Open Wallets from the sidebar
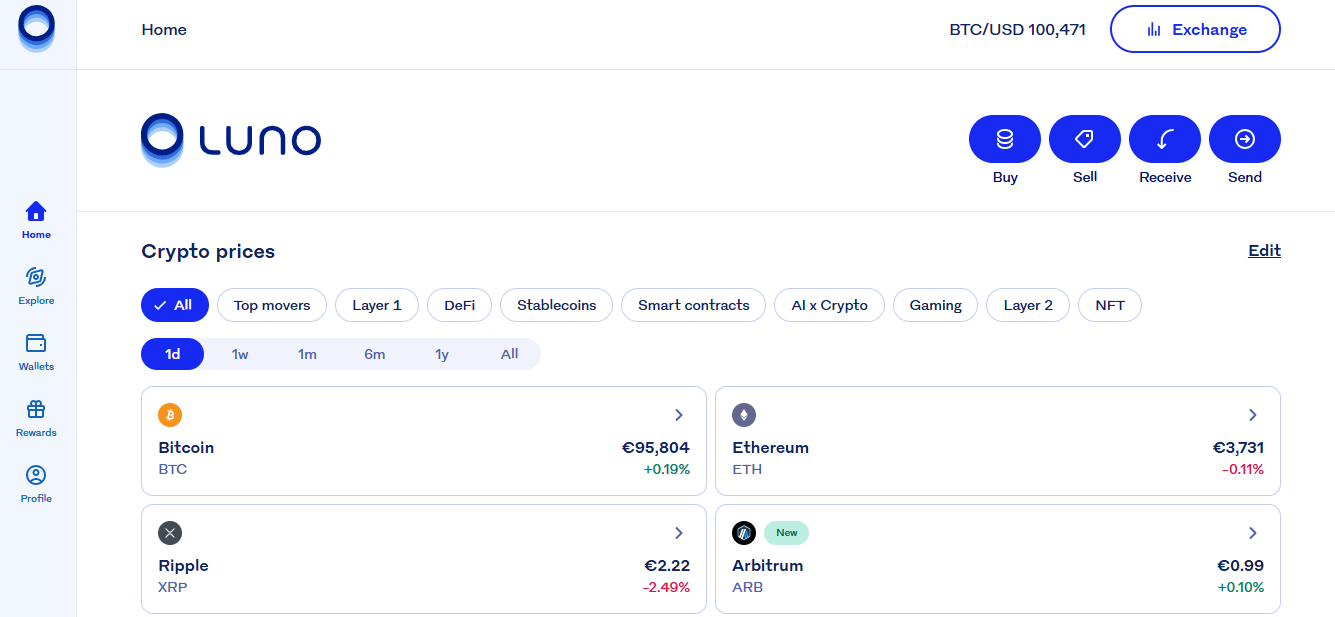The width and height of the screenshot is (1335, 617). pyautogui.click(x=36, y=350)
